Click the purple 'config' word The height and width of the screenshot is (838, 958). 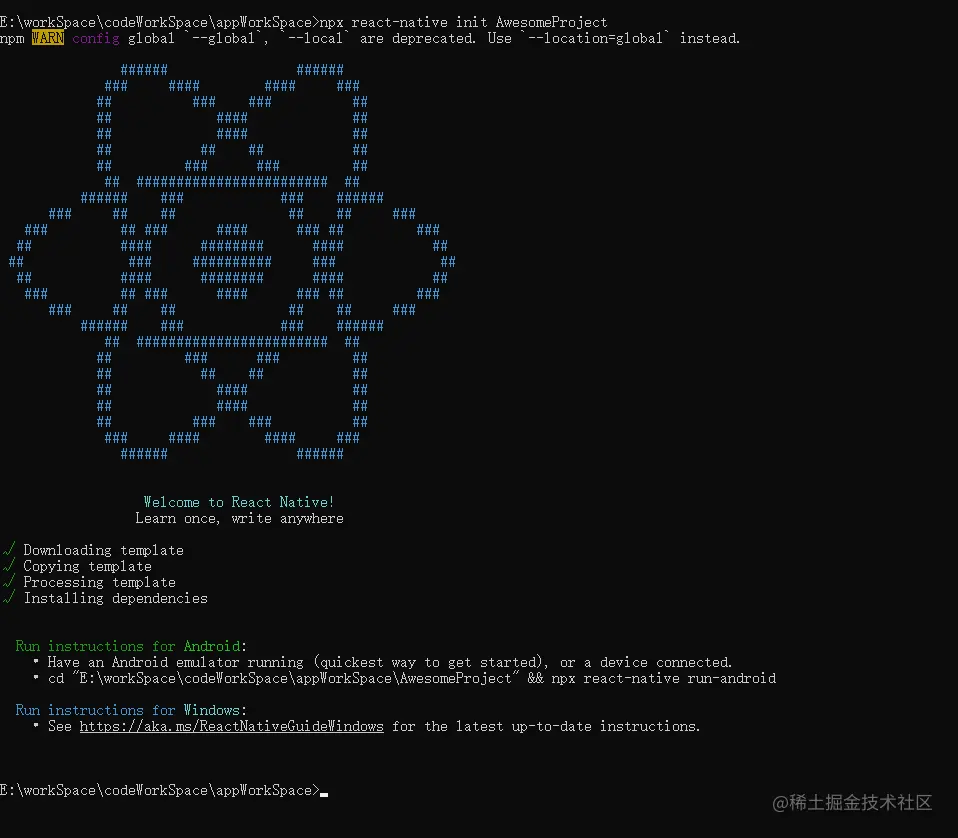point(95,38)
